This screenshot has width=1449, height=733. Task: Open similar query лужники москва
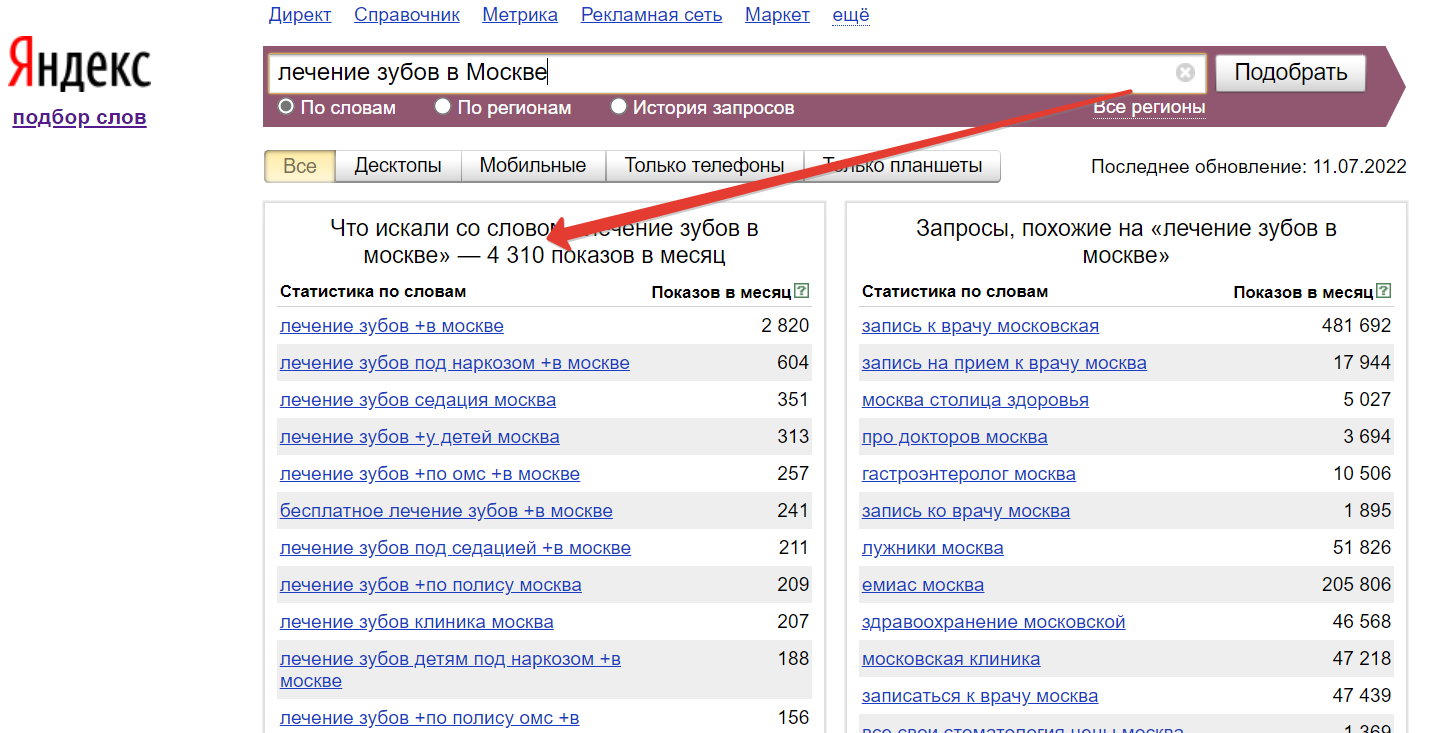tap(933, 548)
